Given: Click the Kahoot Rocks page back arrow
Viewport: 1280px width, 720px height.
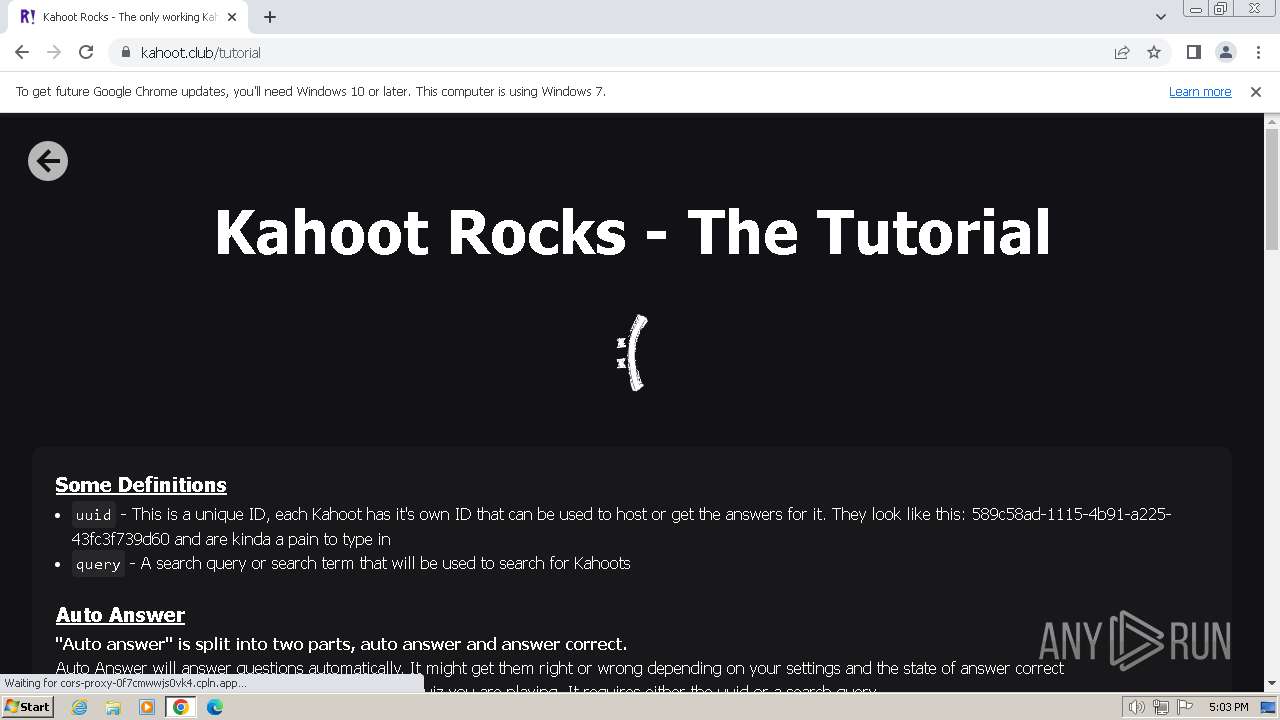Looking at the screenshot, I should pos(48,161).
